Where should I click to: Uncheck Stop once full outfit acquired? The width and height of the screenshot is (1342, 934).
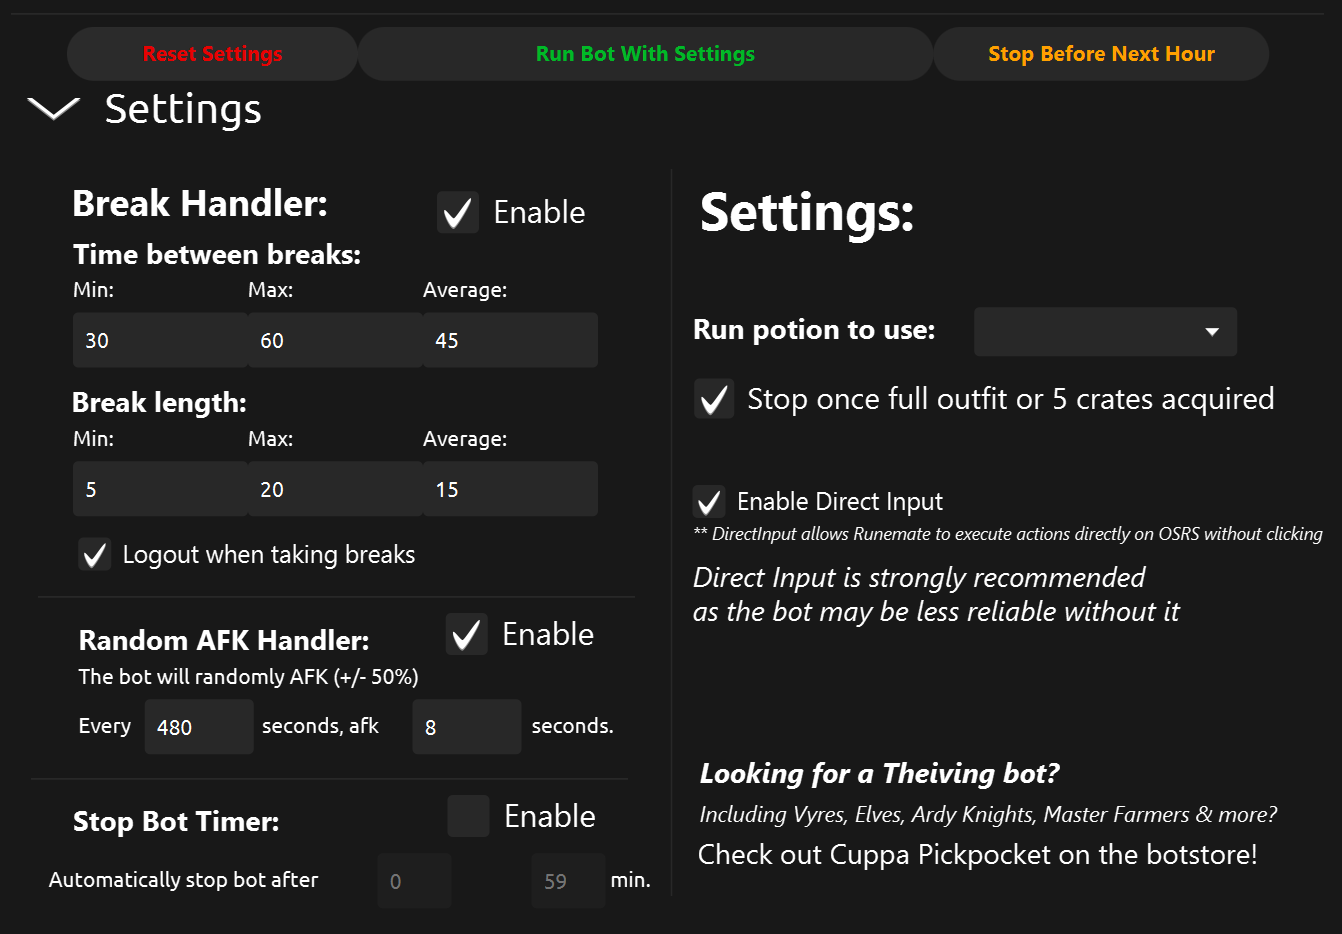tap(714, 400)
